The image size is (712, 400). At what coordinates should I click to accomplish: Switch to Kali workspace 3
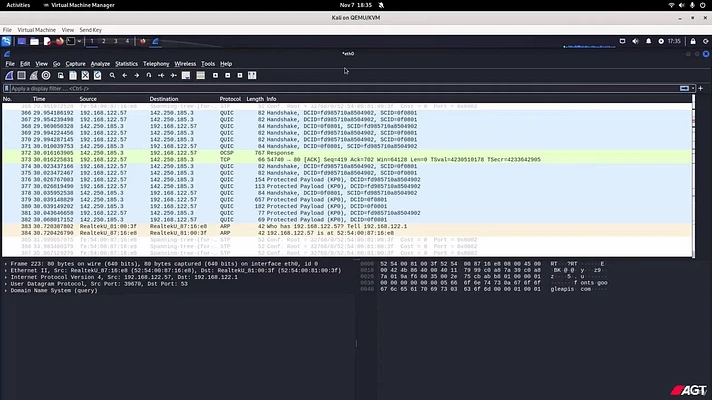coord(115,41)
